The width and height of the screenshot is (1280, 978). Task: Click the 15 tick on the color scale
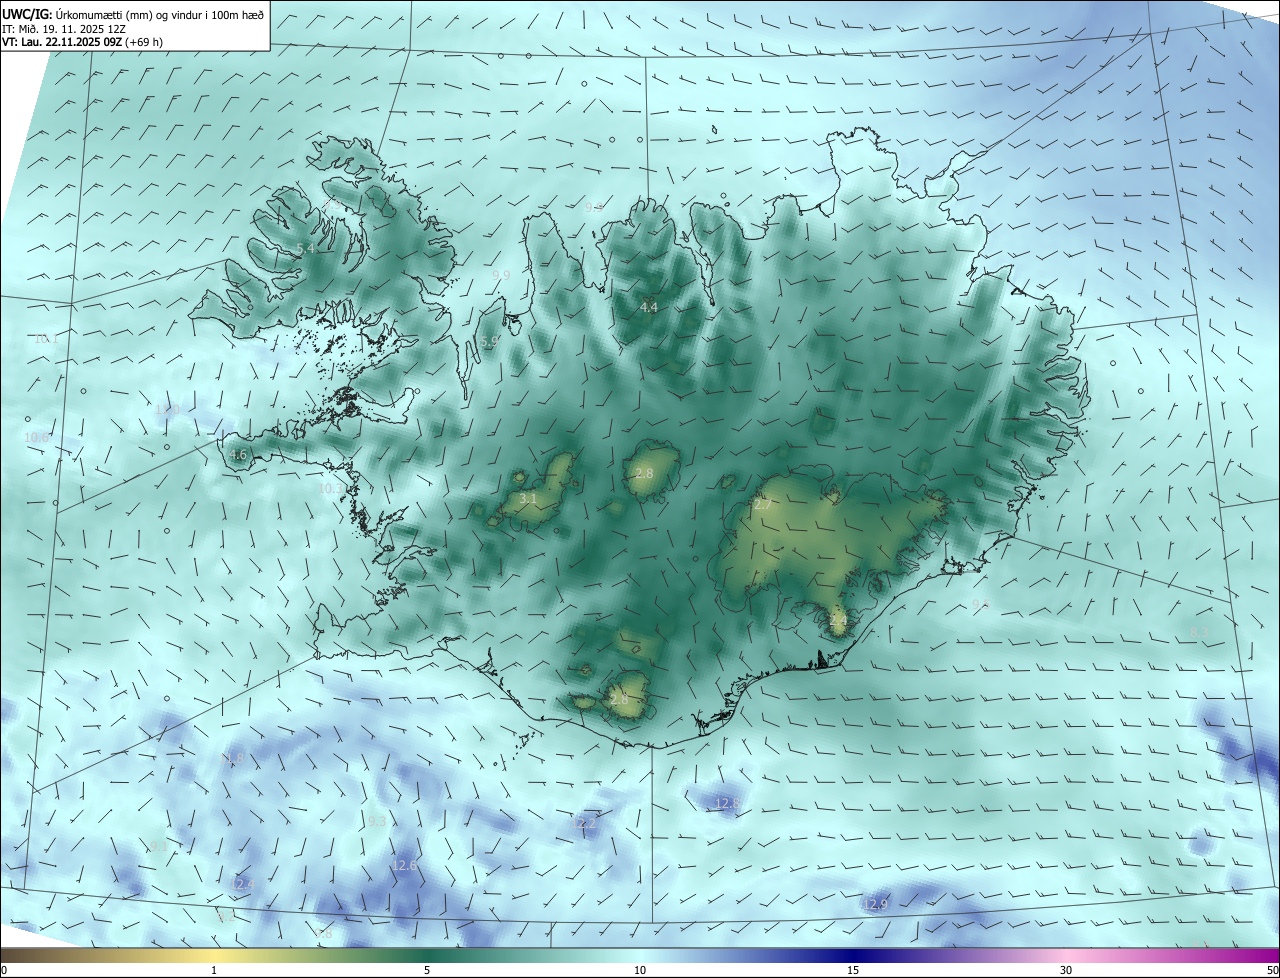853,970
